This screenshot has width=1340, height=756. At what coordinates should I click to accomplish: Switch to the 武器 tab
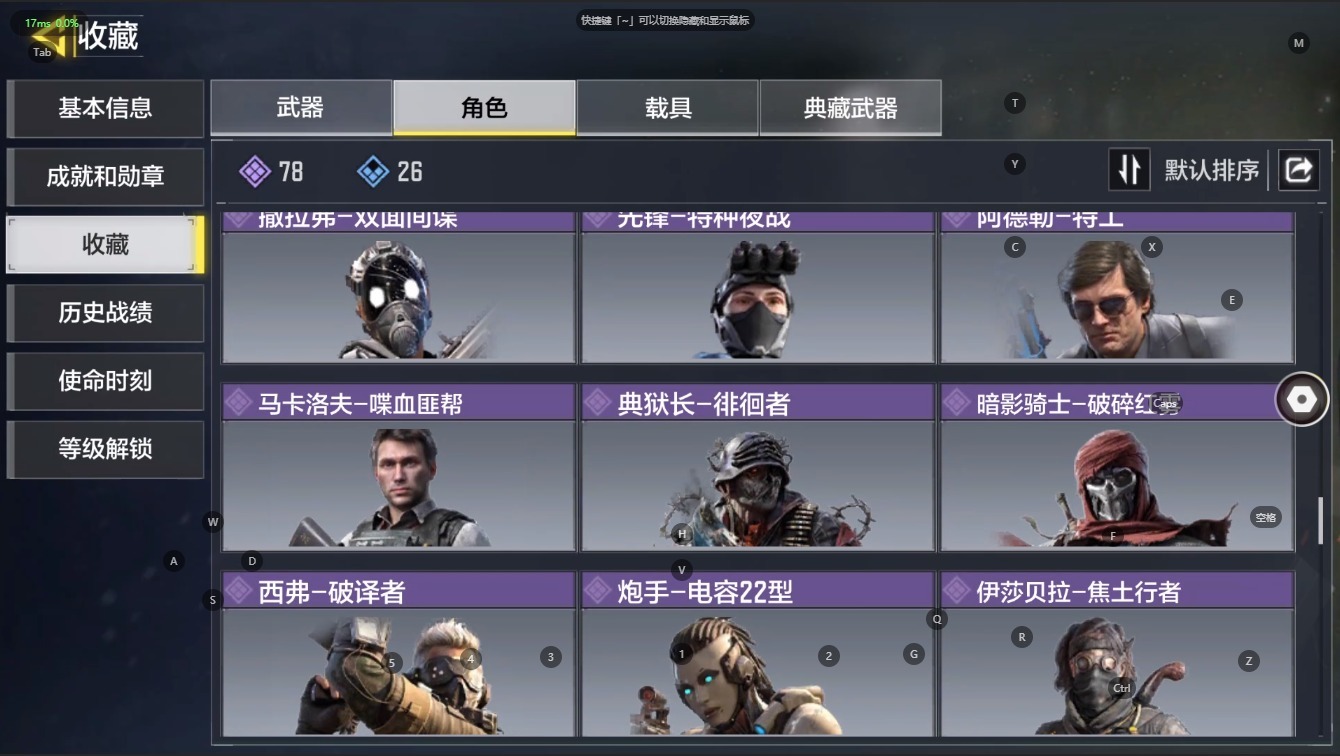point(301,108)
